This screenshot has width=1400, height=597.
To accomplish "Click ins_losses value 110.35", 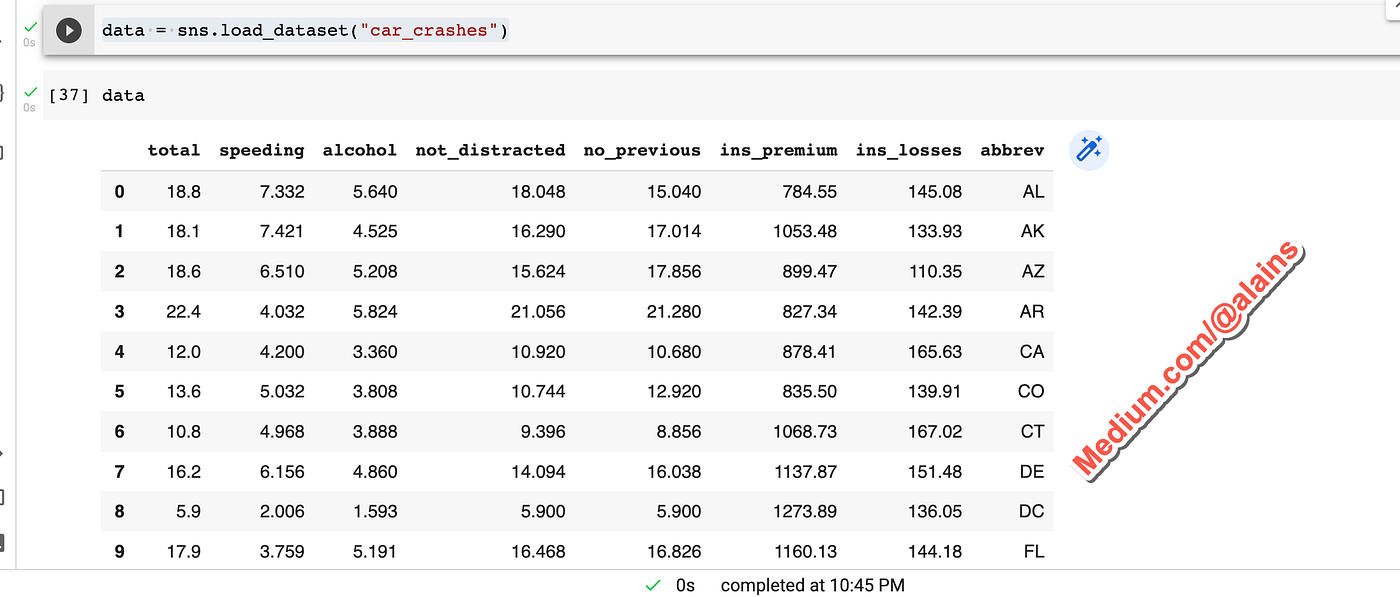I will pyautogui.click(x=935, y=271).
